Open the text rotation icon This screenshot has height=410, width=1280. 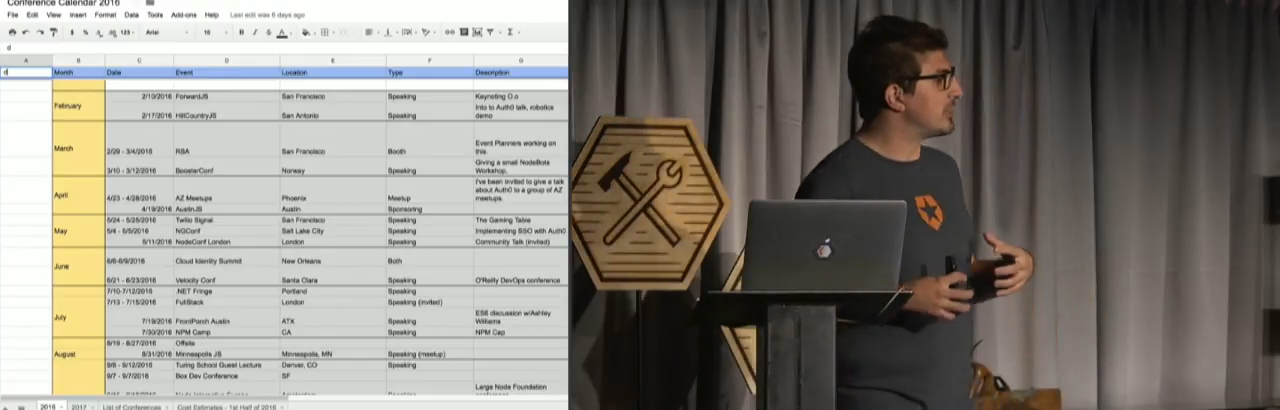(426, 33)
